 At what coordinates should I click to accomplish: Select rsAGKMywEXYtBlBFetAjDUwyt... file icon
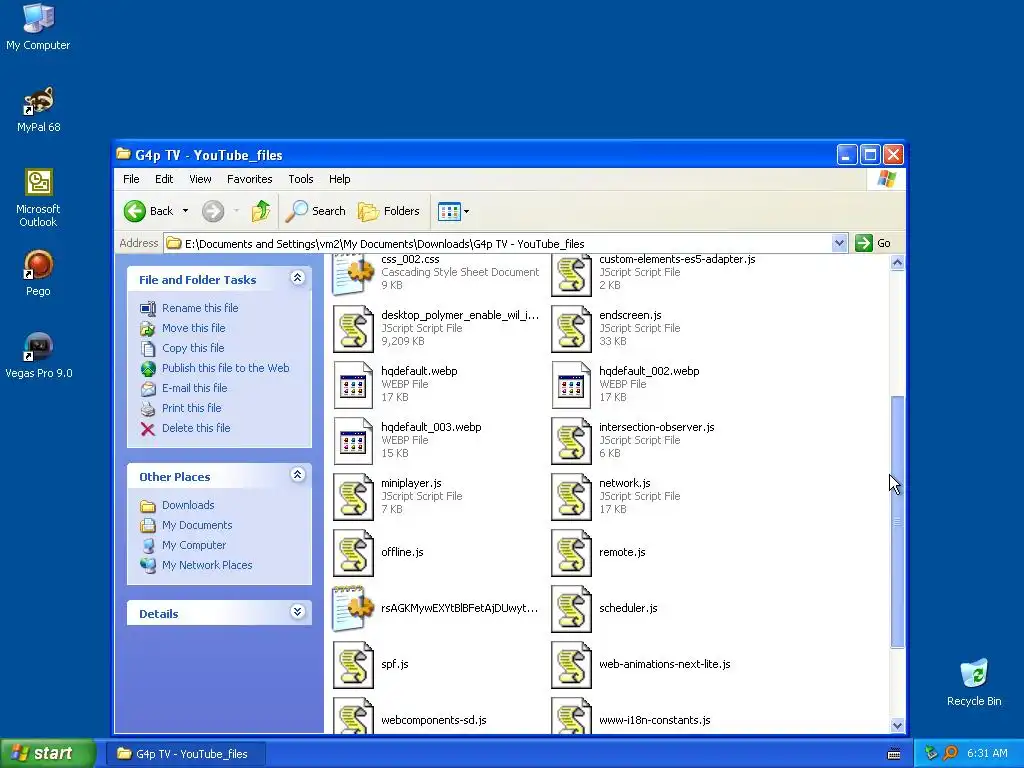tap(353, 609)
